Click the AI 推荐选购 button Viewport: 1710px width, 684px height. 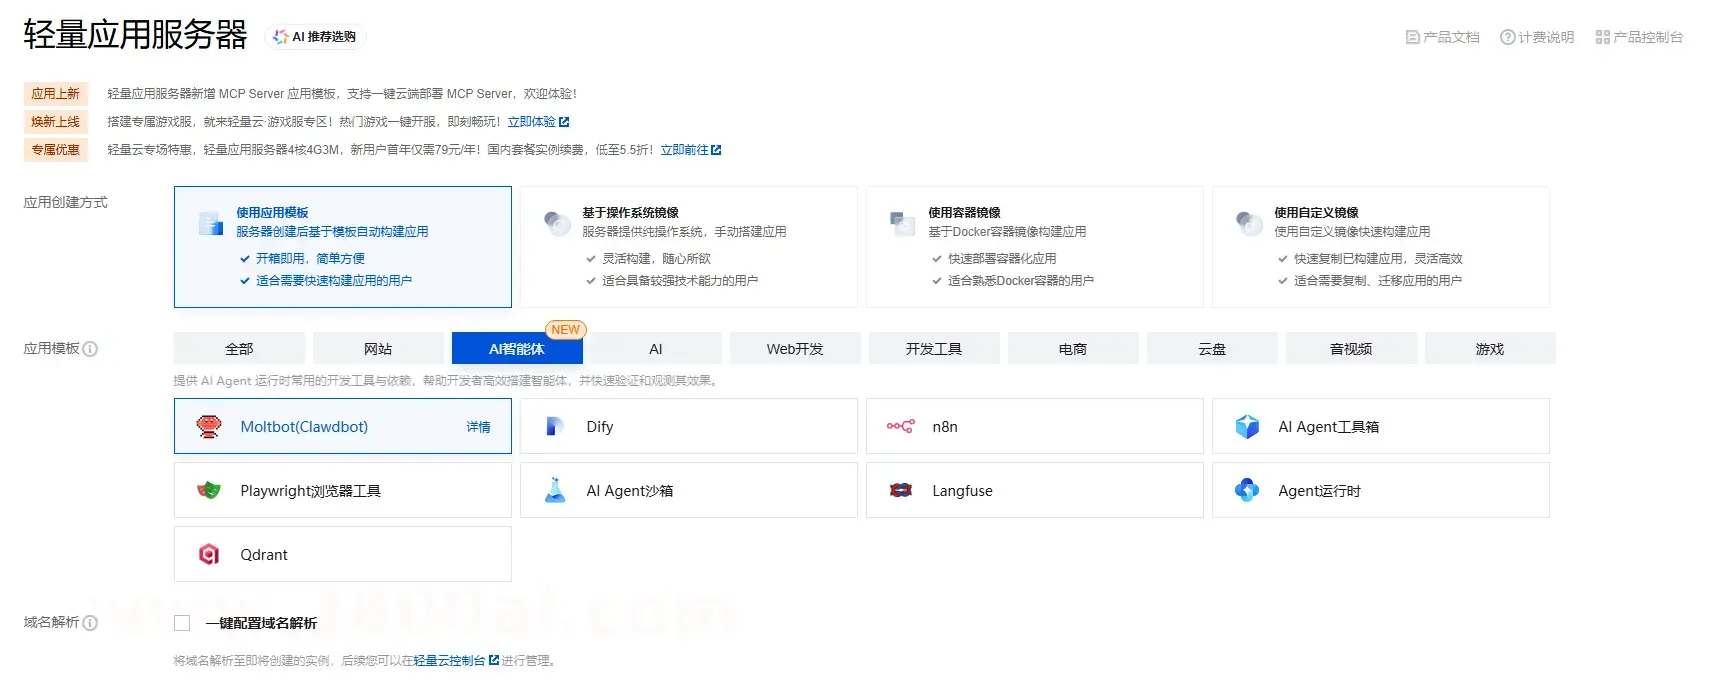point(316,37)
